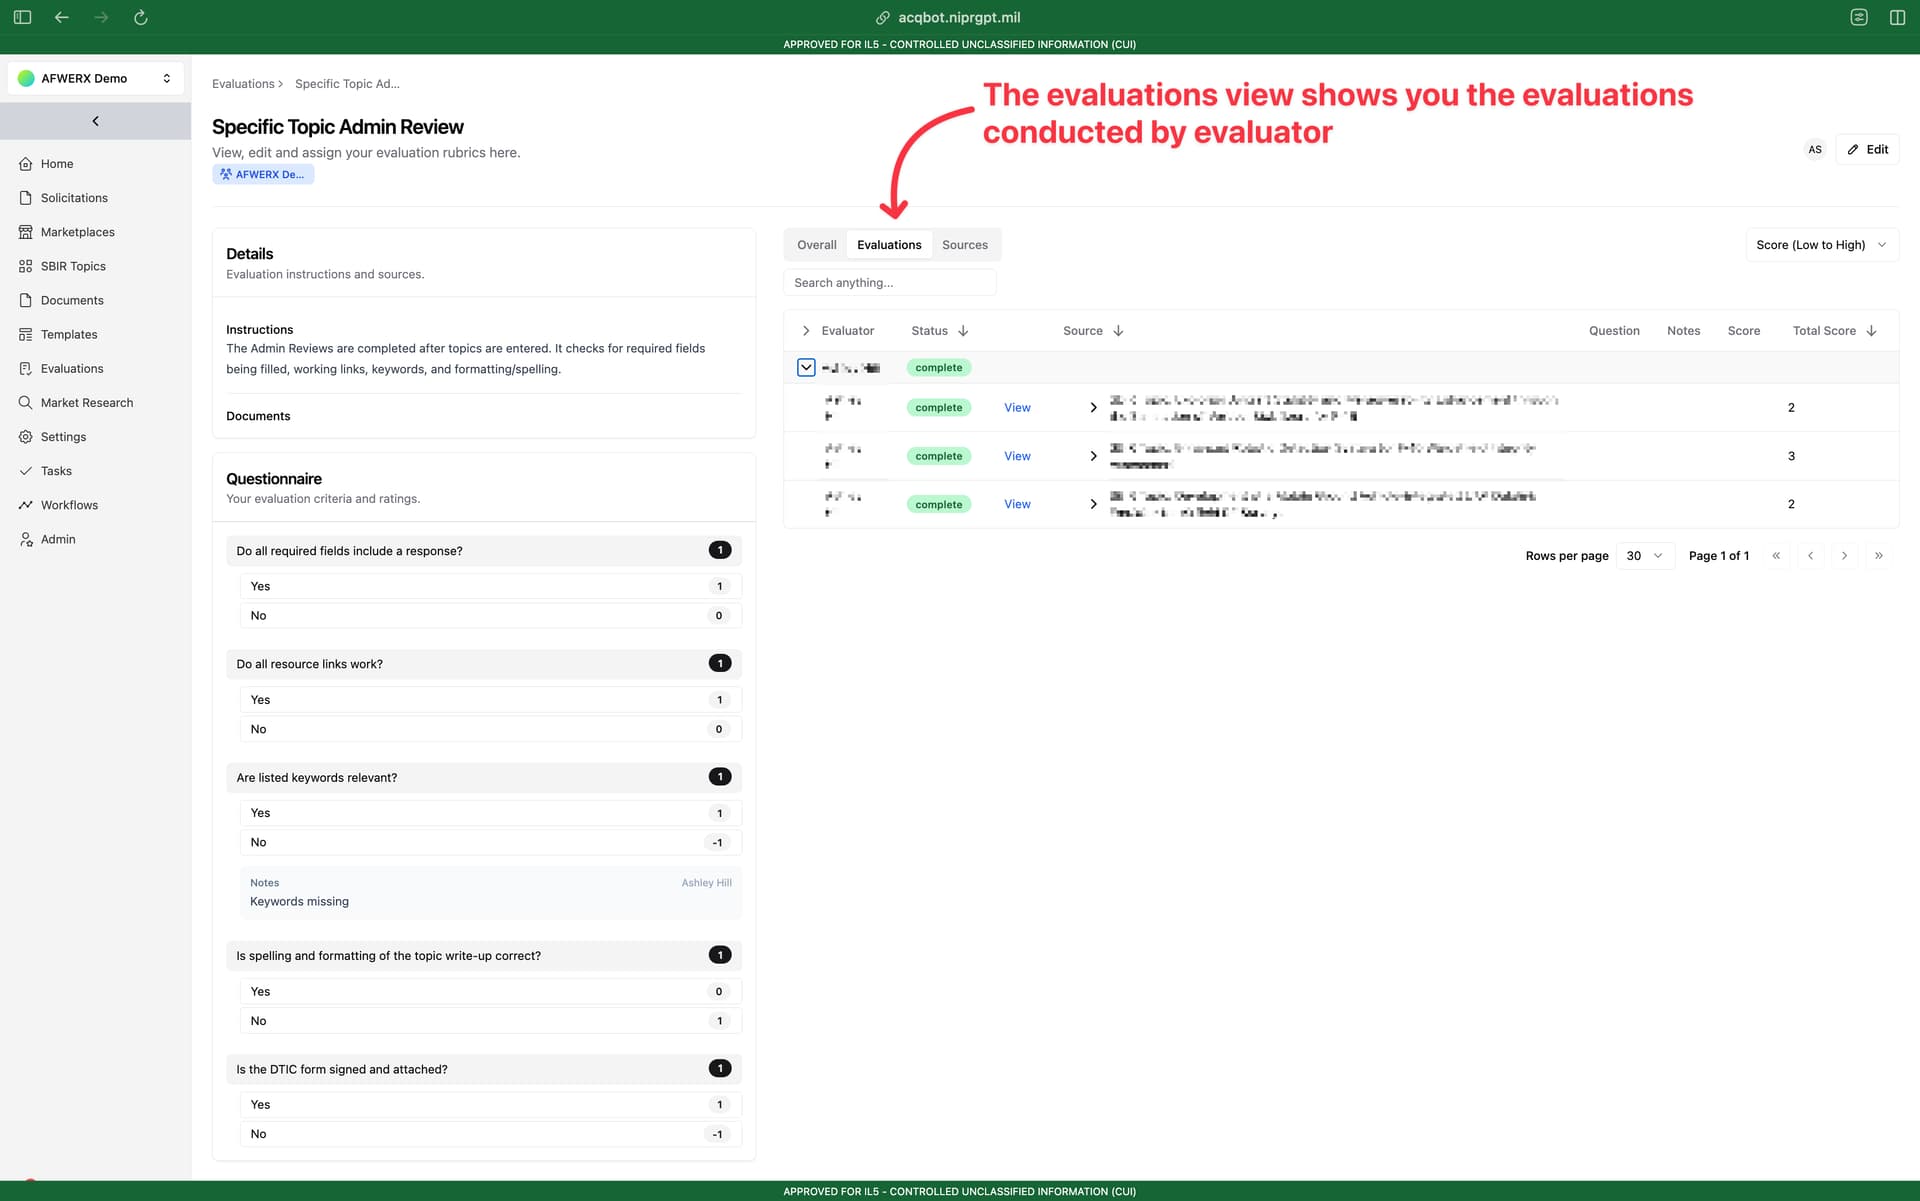This screenshot has height=1201, width=1920.
Task: Expand the source in the score 3 row
Action: pyautogui.click(x=1093, y=456)
